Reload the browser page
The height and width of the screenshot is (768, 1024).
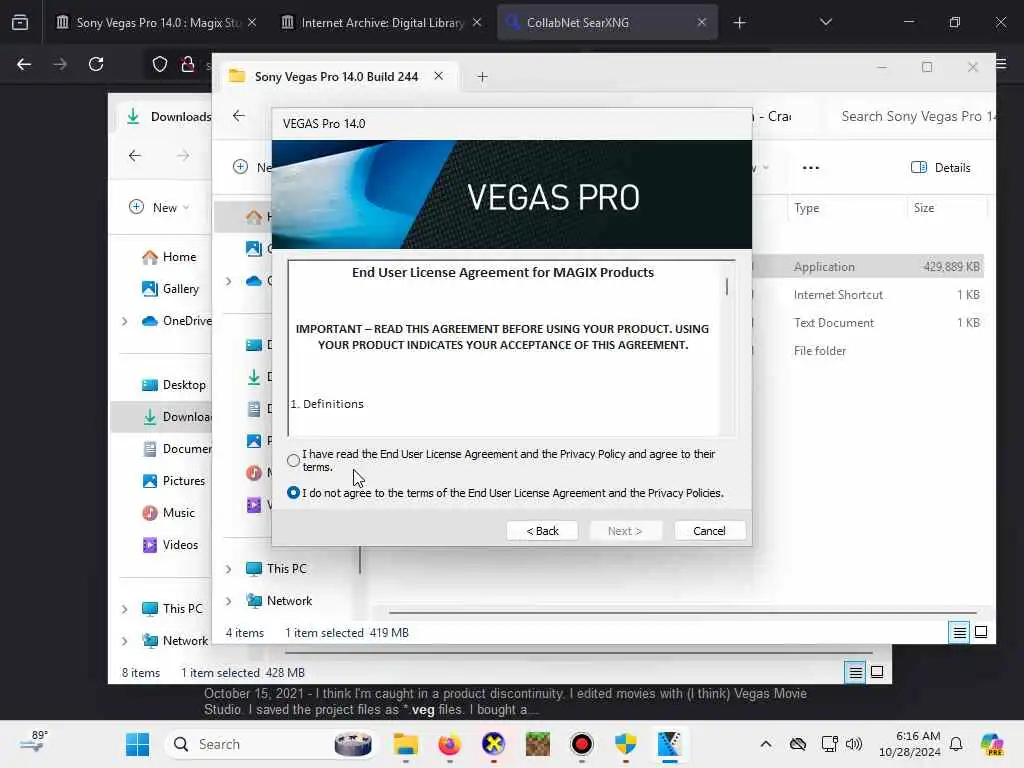click(x=96, y=64)
